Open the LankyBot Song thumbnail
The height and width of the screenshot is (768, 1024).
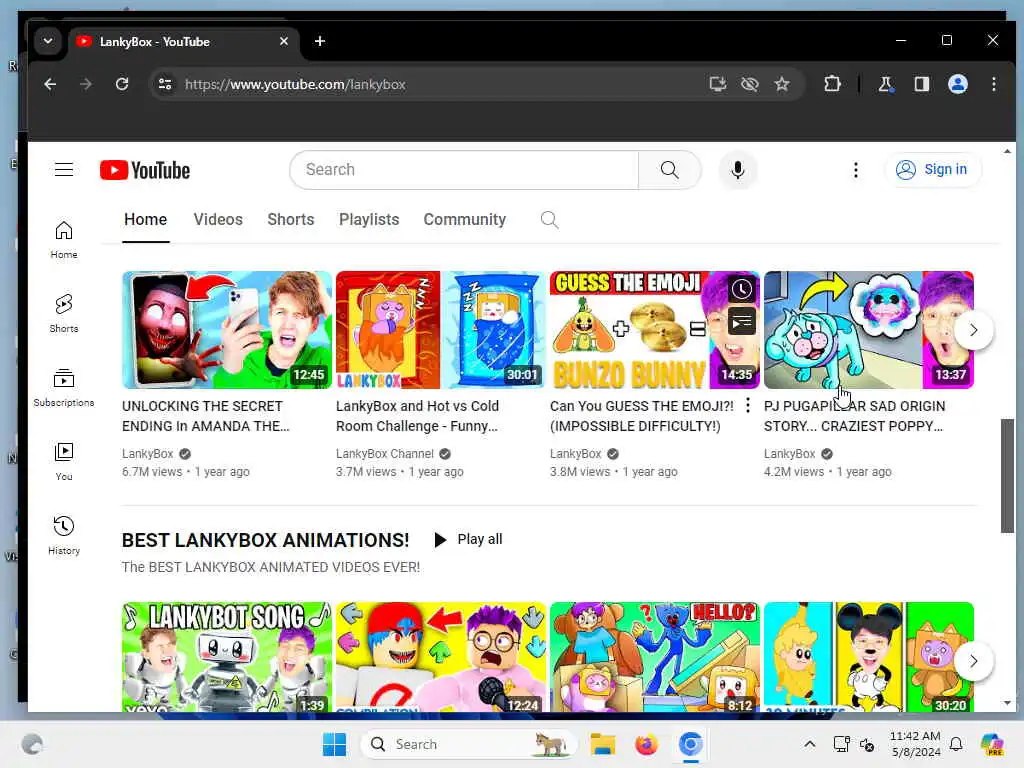click(227, 657)
